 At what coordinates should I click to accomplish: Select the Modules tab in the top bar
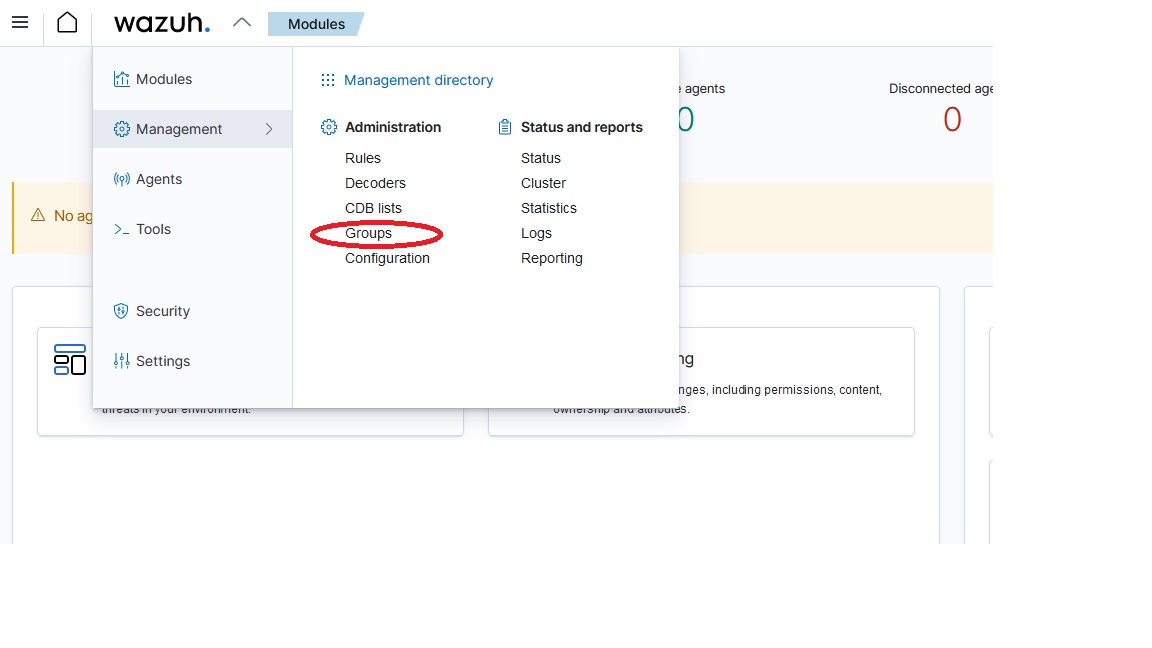point(315,23)
